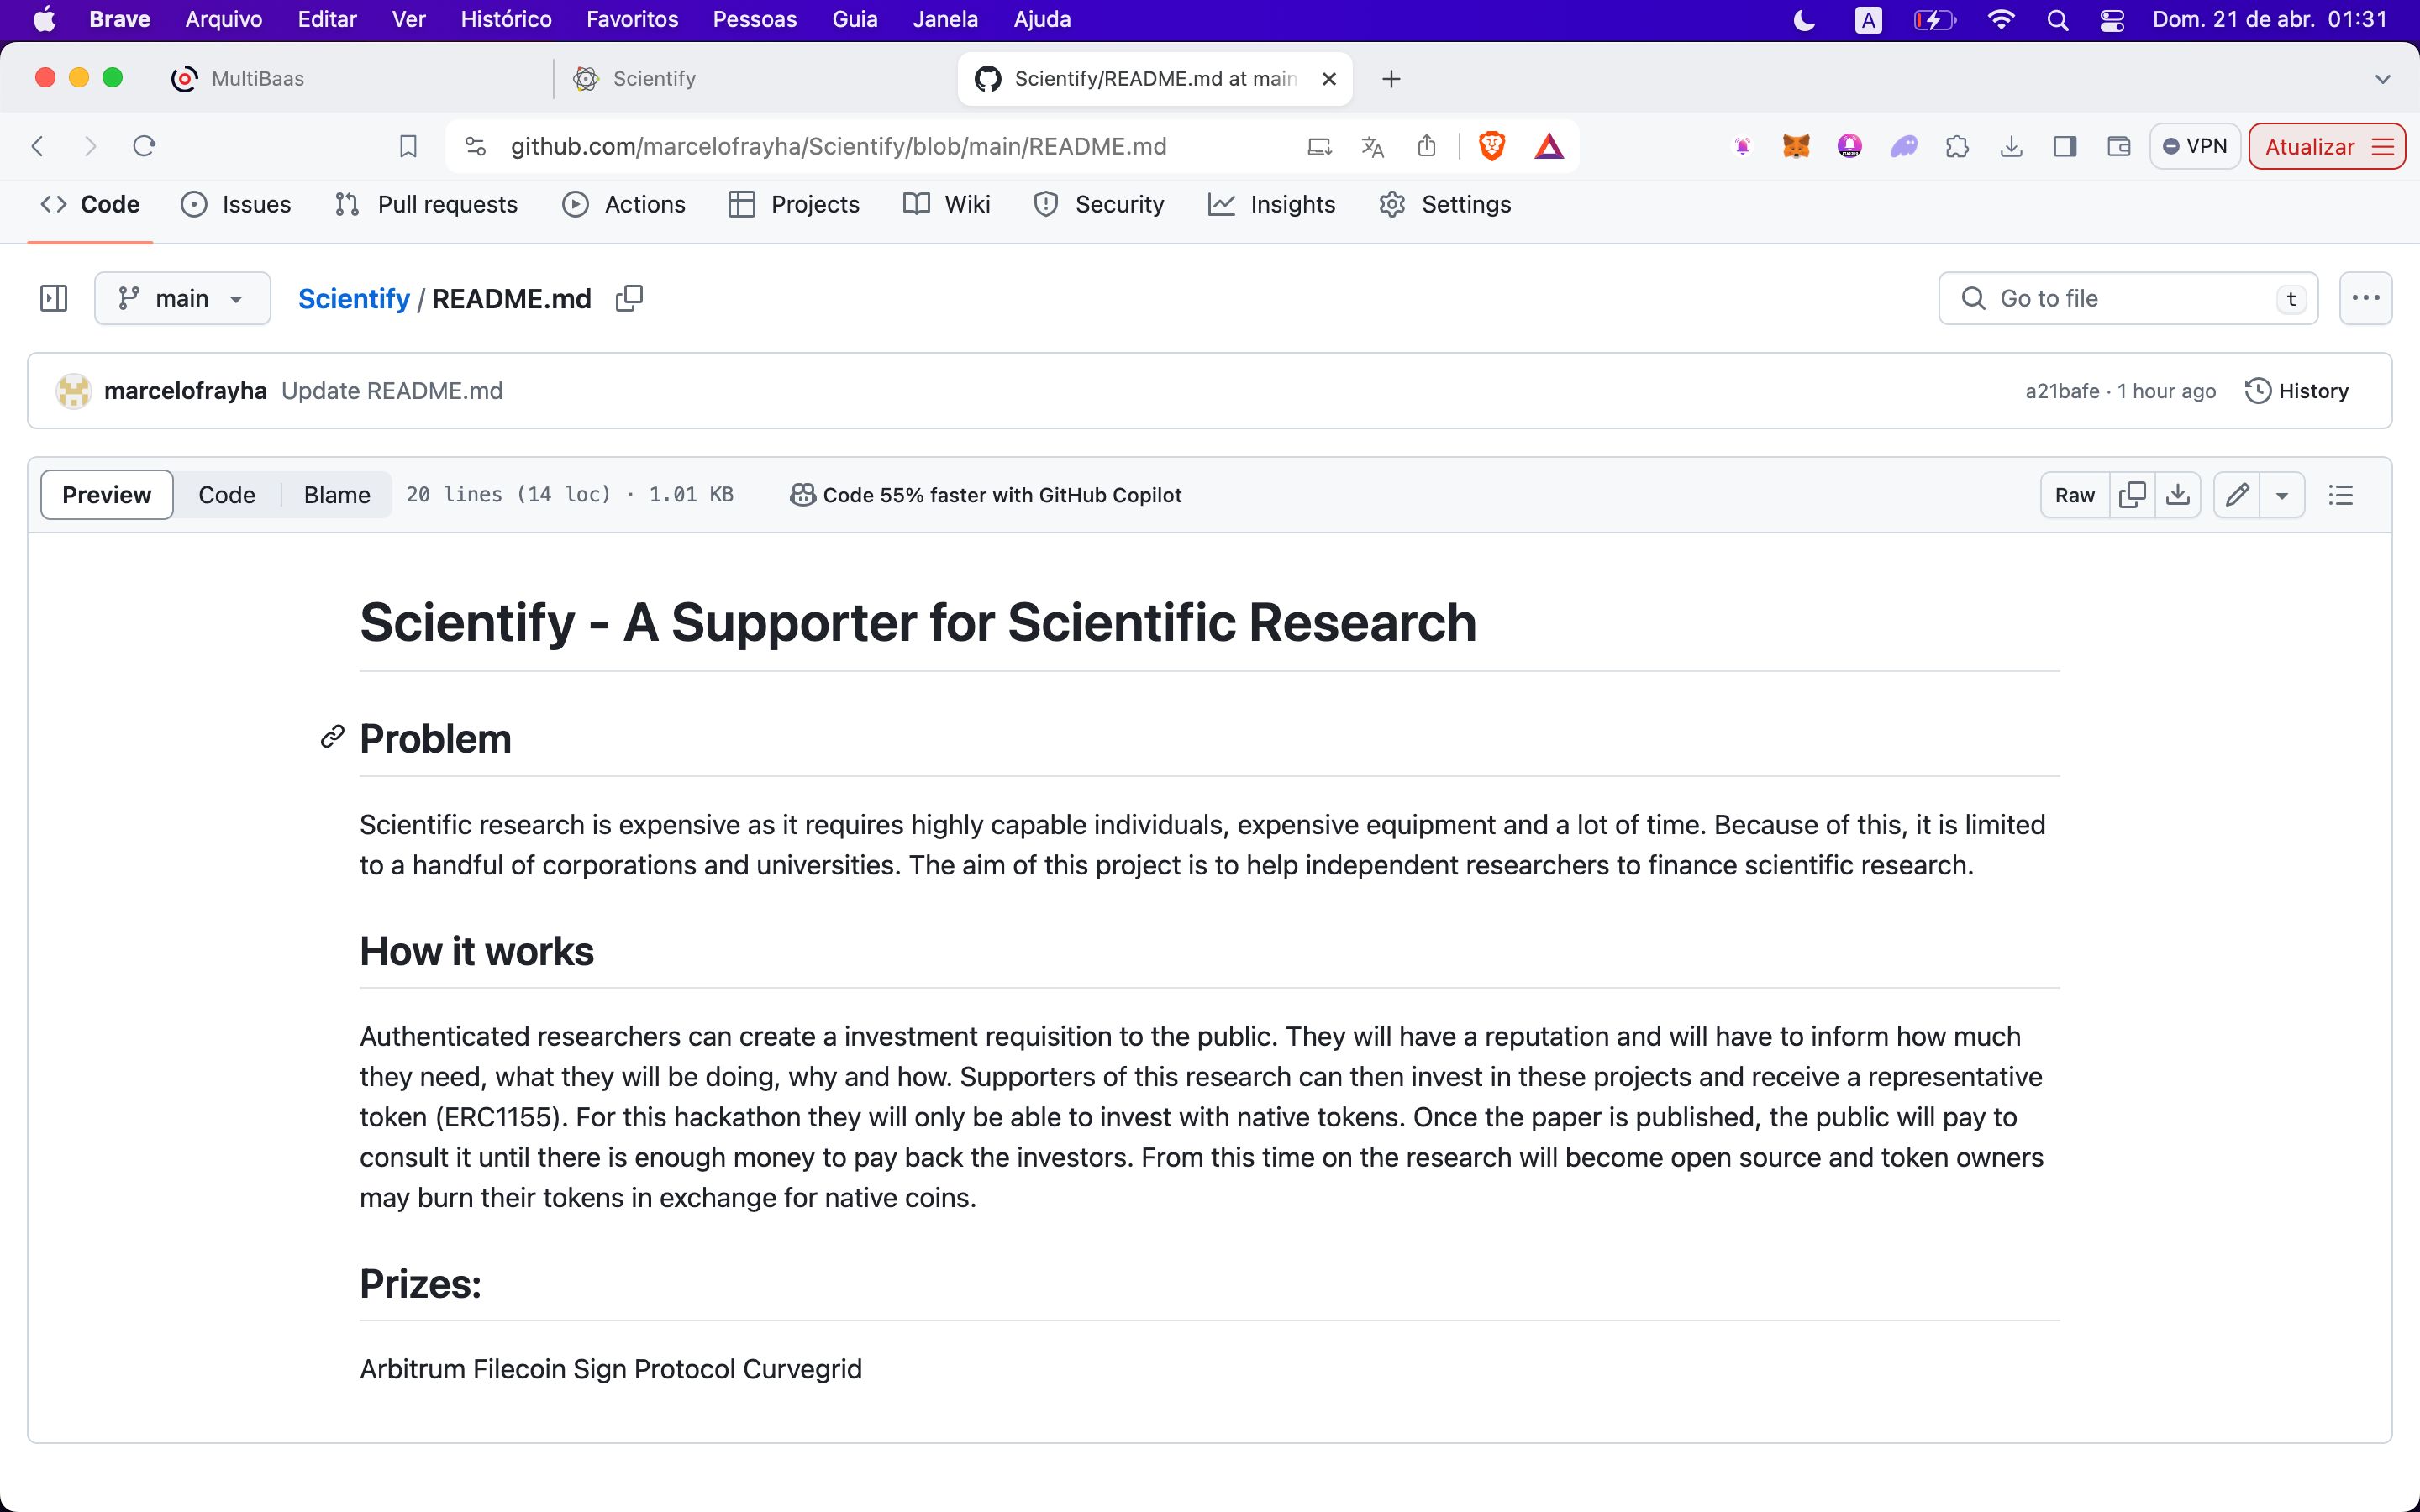Switch to Blame tab
The height and width of the screenshot is (1512, 2420).
click(x=334, y=493)
